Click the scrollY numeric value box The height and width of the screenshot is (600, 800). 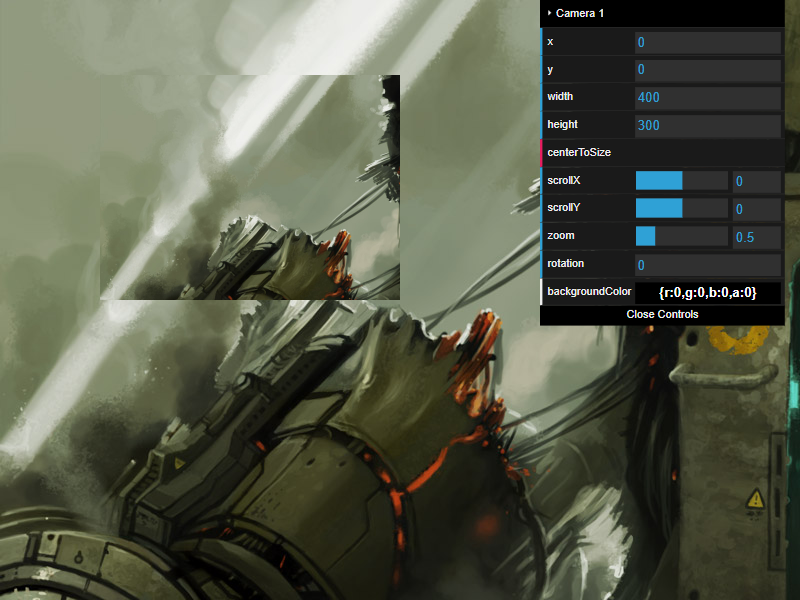(755, 208)
